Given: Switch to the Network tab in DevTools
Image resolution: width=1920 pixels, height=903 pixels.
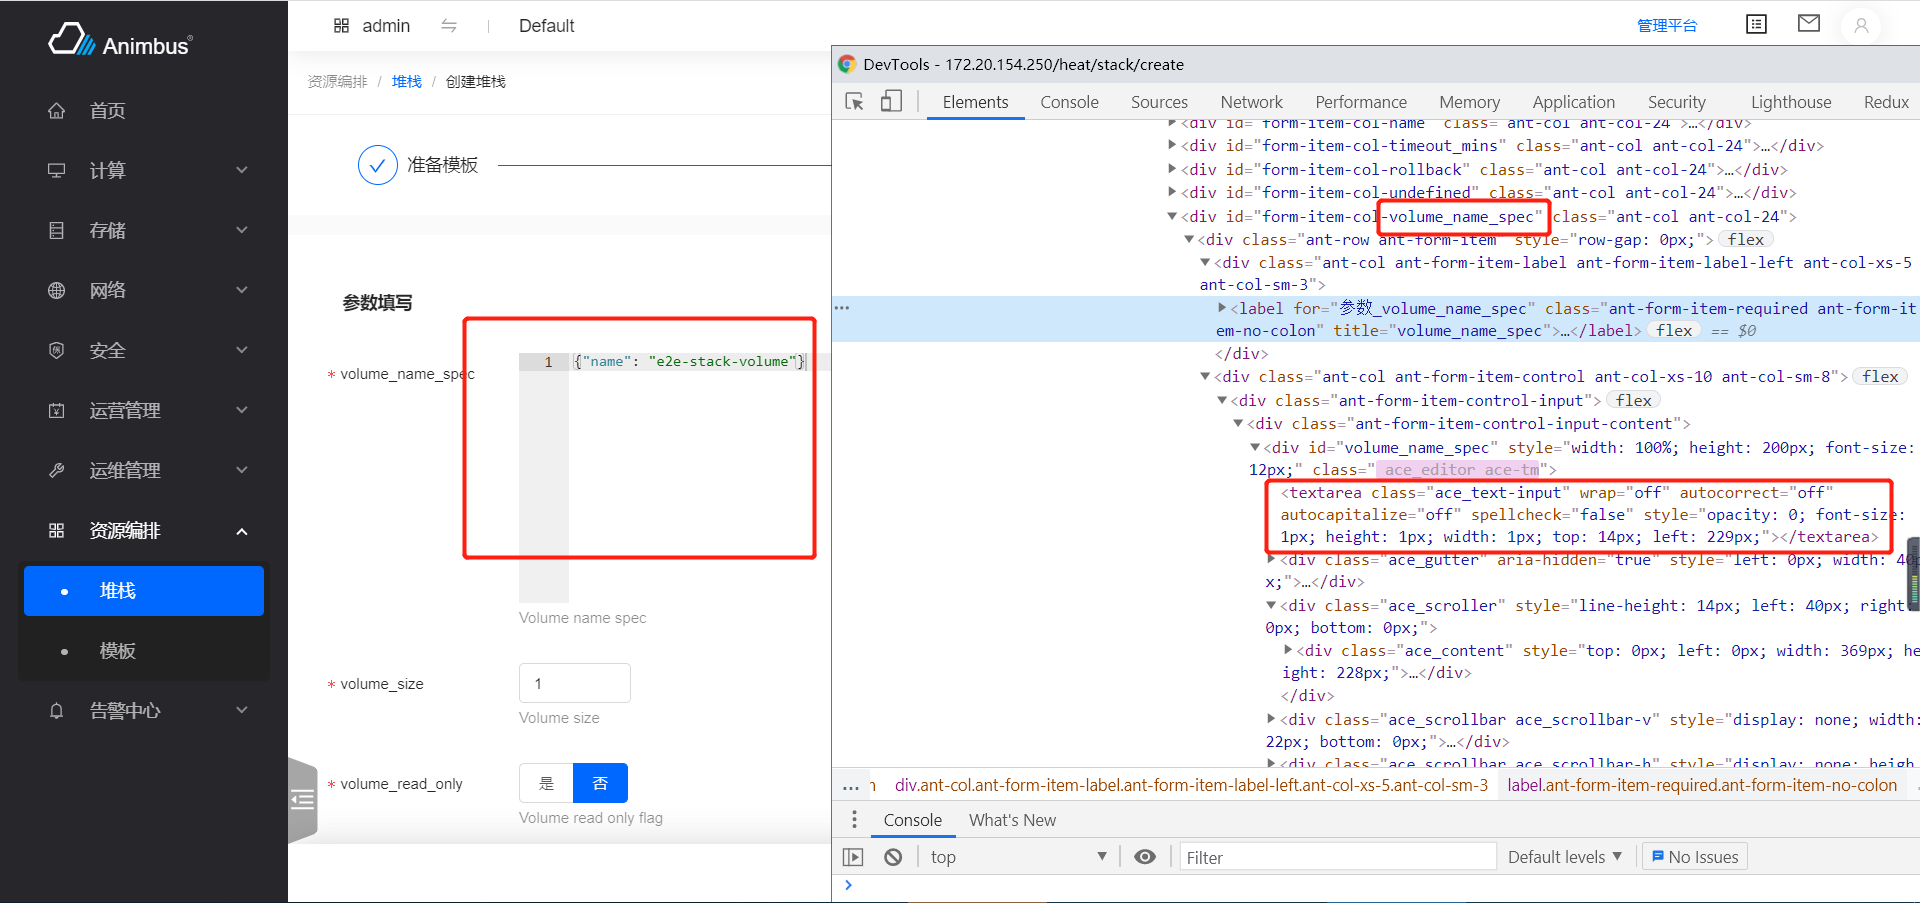Looking at the screenshot, I should point(1251,101).
